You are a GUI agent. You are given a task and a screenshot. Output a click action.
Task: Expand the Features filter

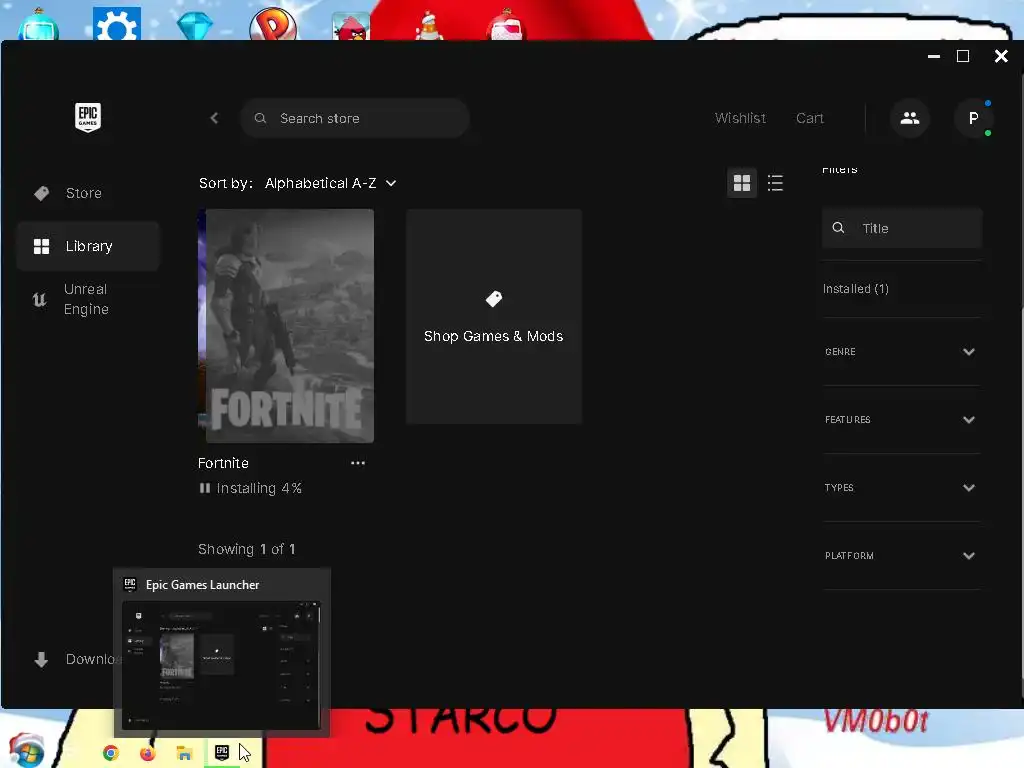tap(901, 420)
